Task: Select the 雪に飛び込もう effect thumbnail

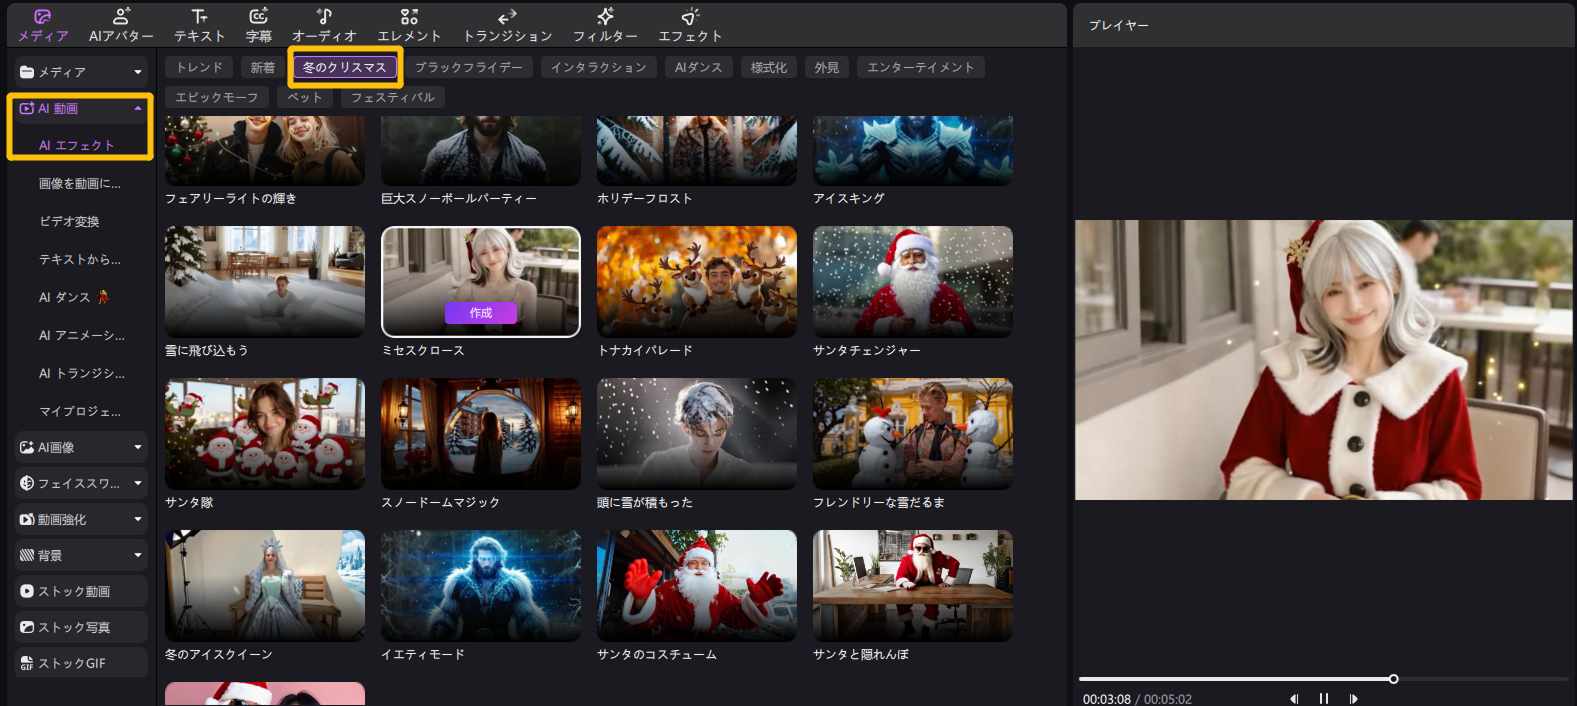Action: [265, 281]
